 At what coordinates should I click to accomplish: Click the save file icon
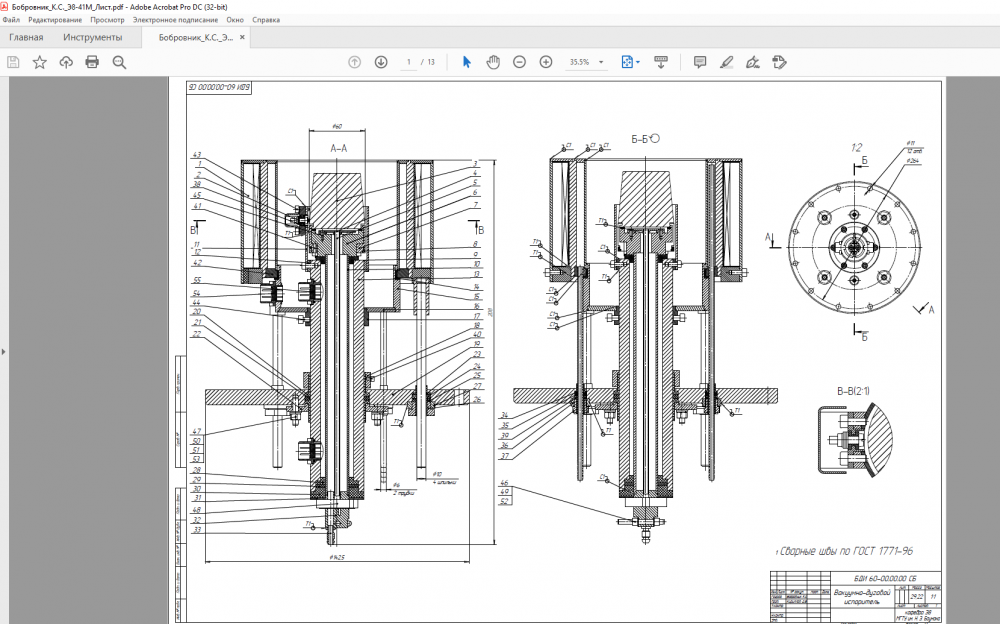13,62
